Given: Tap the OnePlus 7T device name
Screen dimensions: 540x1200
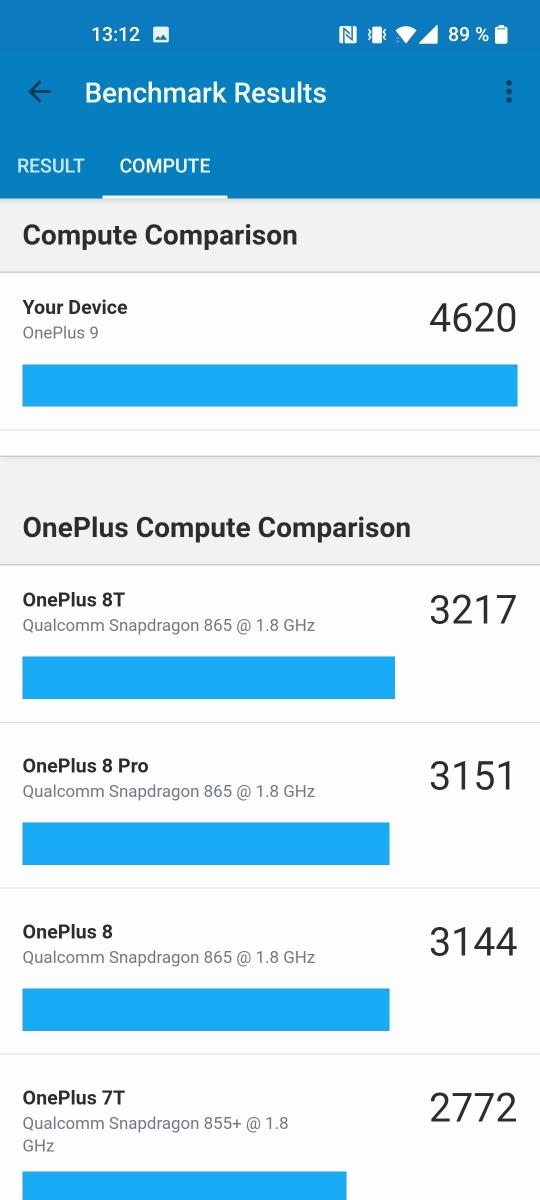Looking at the screenshot, I should click(x=74, y=1098).
